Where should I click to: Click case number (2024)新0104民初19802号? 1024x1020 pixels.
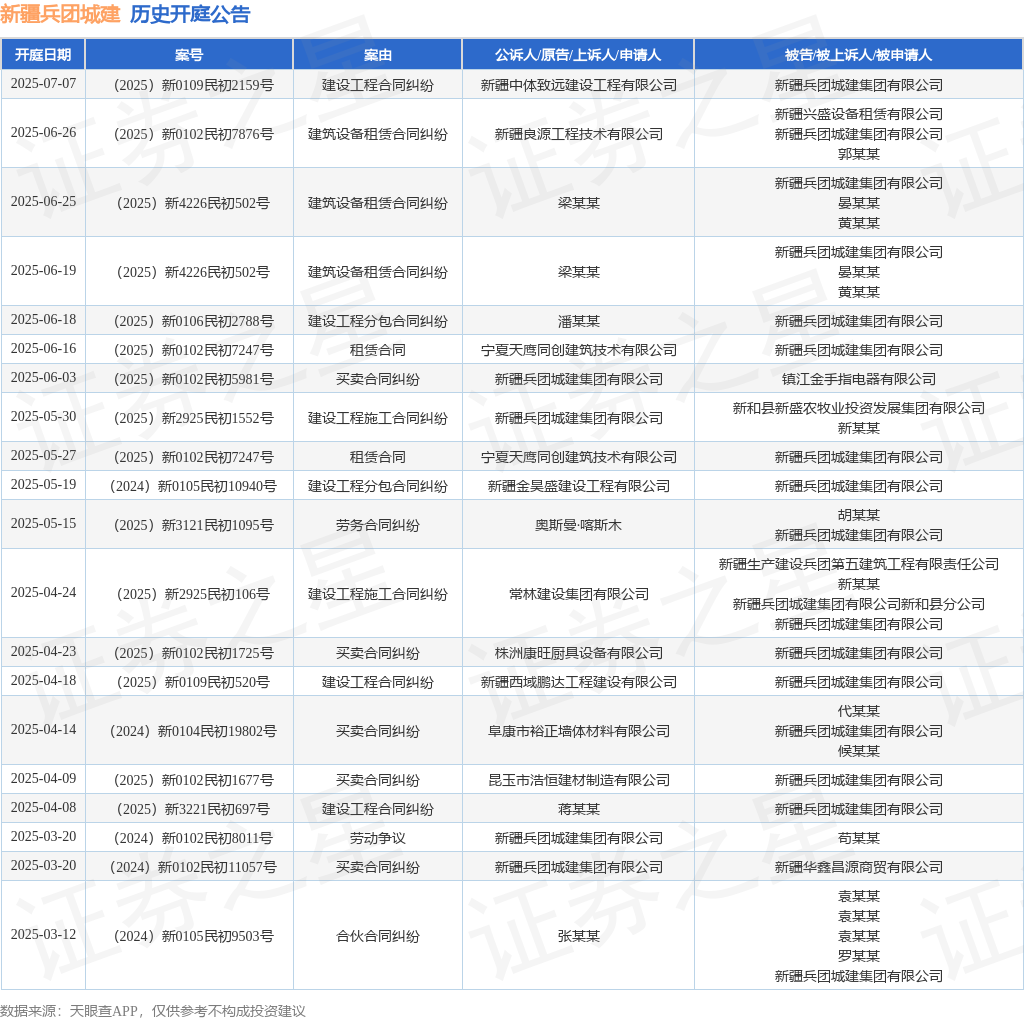coord(189,731)
